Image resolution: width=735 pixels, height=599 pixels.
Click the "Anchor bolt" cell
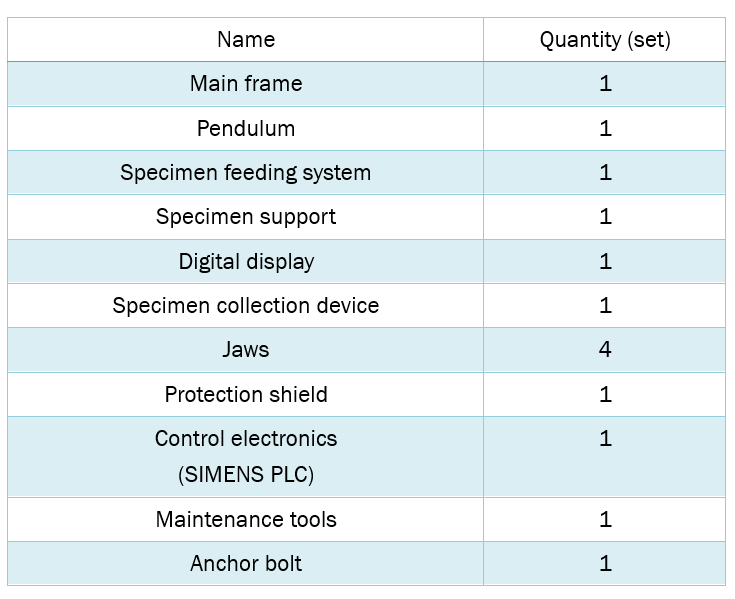(x=246, y=564)
